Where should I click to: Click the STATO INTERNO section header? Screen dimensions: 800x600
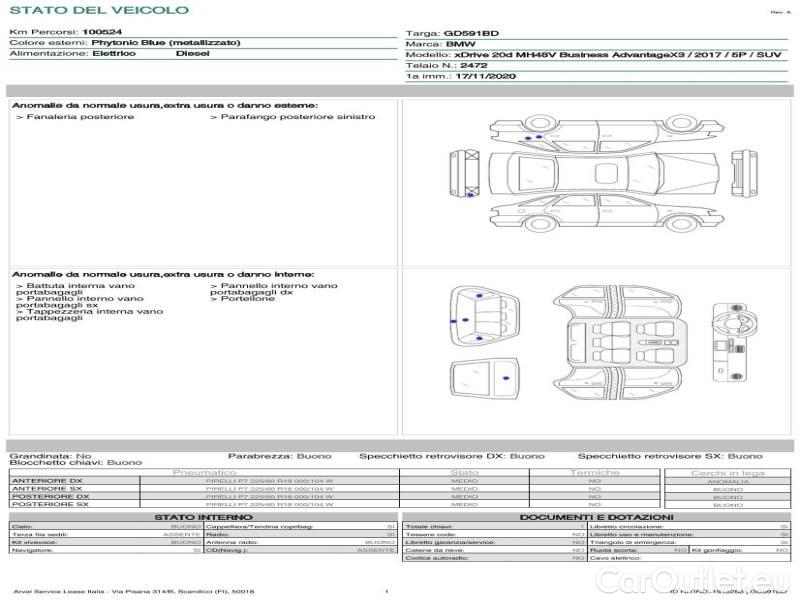pyautogui.click(x=203, y=517)
